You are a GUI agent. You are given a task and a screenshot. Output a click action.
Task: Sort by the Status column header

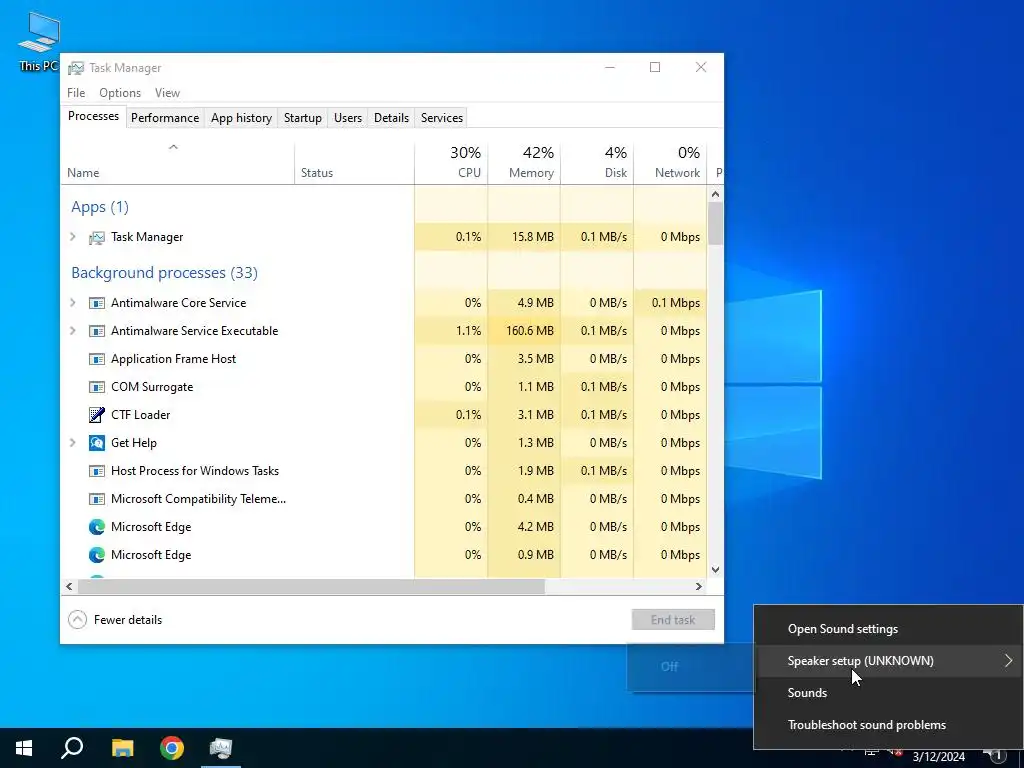click(x=355, y=163)
